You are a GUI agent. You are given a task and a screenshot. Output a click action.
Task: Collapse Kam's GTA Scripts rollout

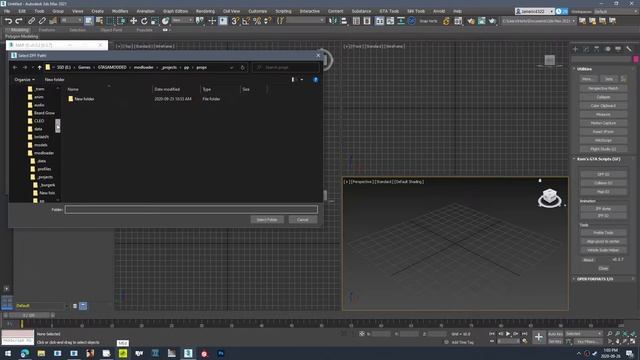coord(598,159)
